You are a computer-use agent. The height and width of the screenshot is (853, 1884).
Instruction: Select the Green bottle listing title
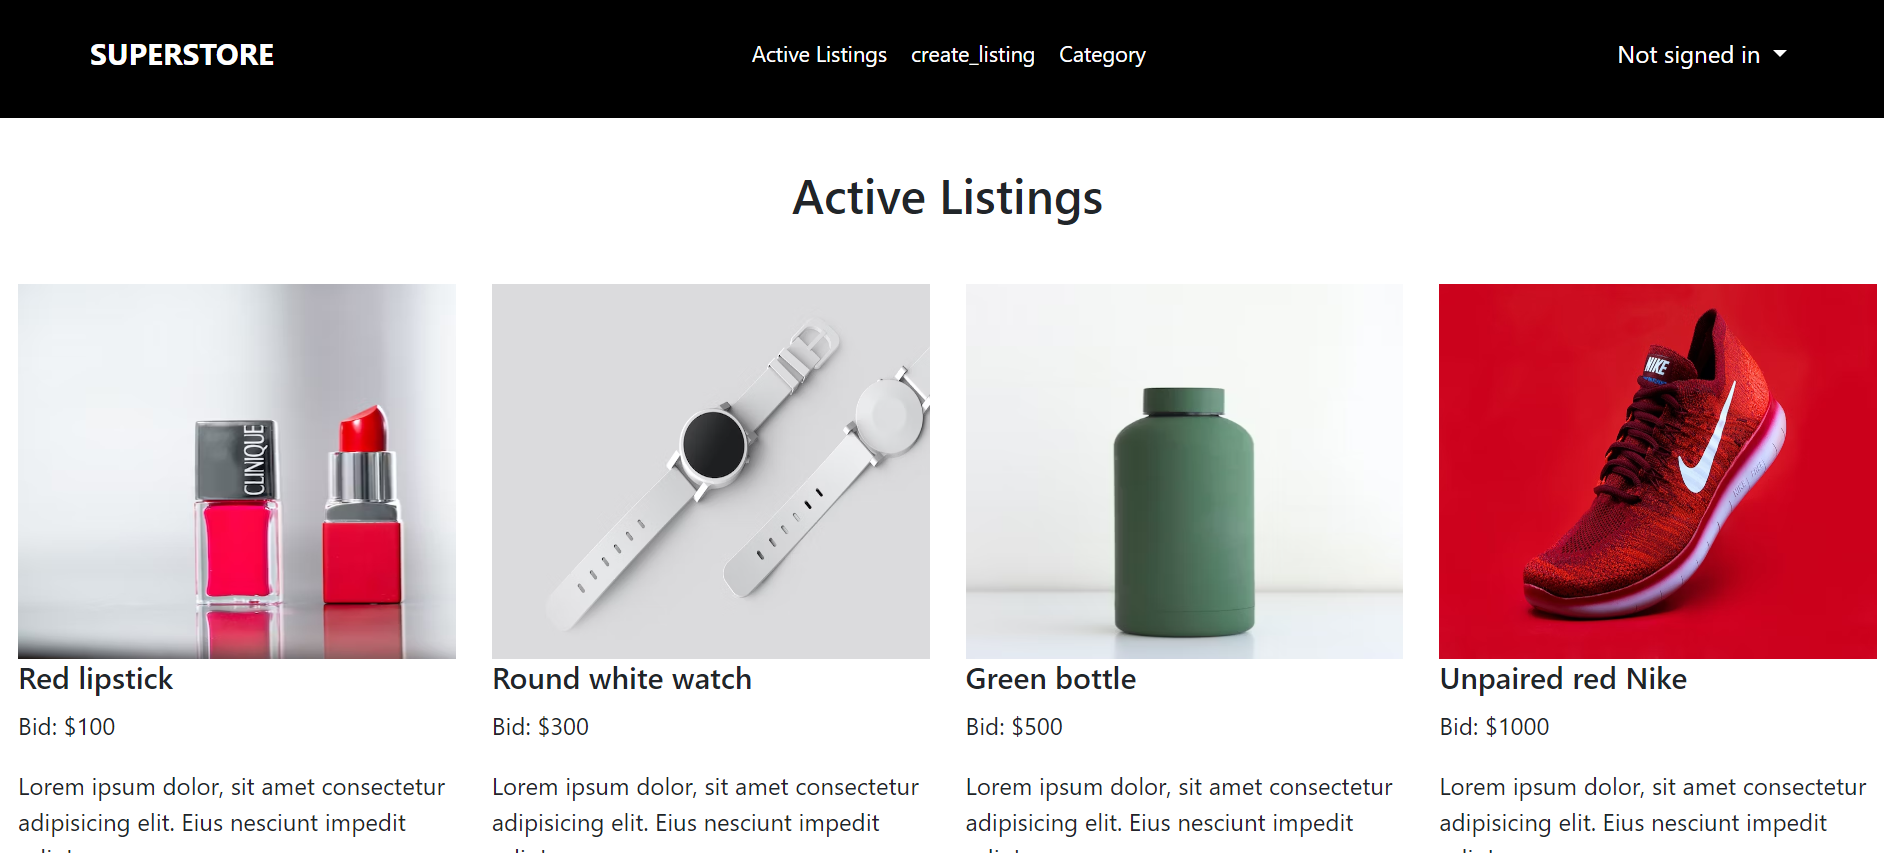click(1050, 679)
